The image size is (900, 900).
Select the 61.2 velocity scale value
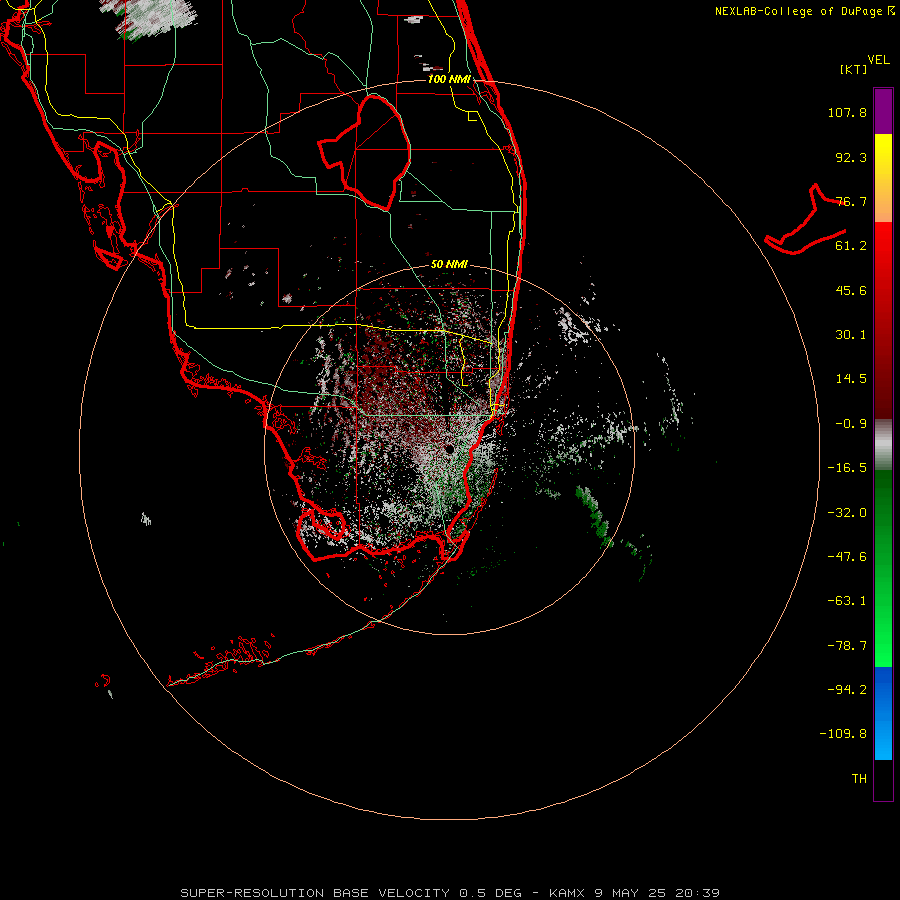[851, 246]
